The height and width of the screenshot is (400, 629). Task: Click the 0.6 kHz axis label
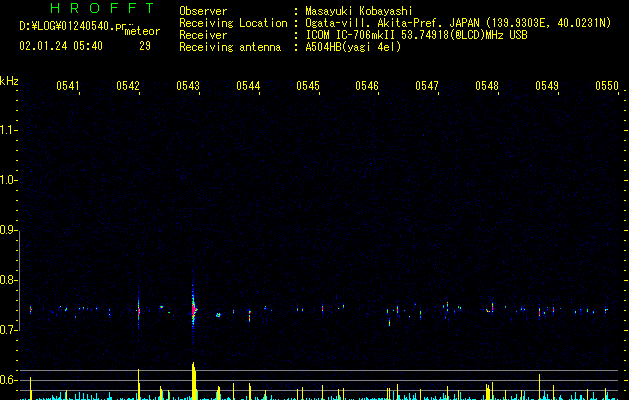tap(8, 380)
